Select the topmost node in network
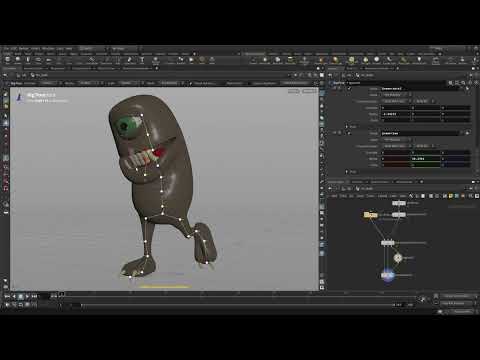The image size is (480, 360). coord(399,203)
